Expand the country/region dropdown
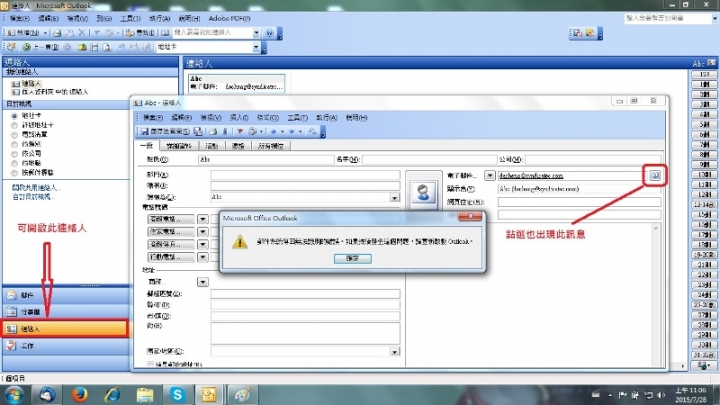This screenshot has height=405, width=720. click(x=394, y=352)
